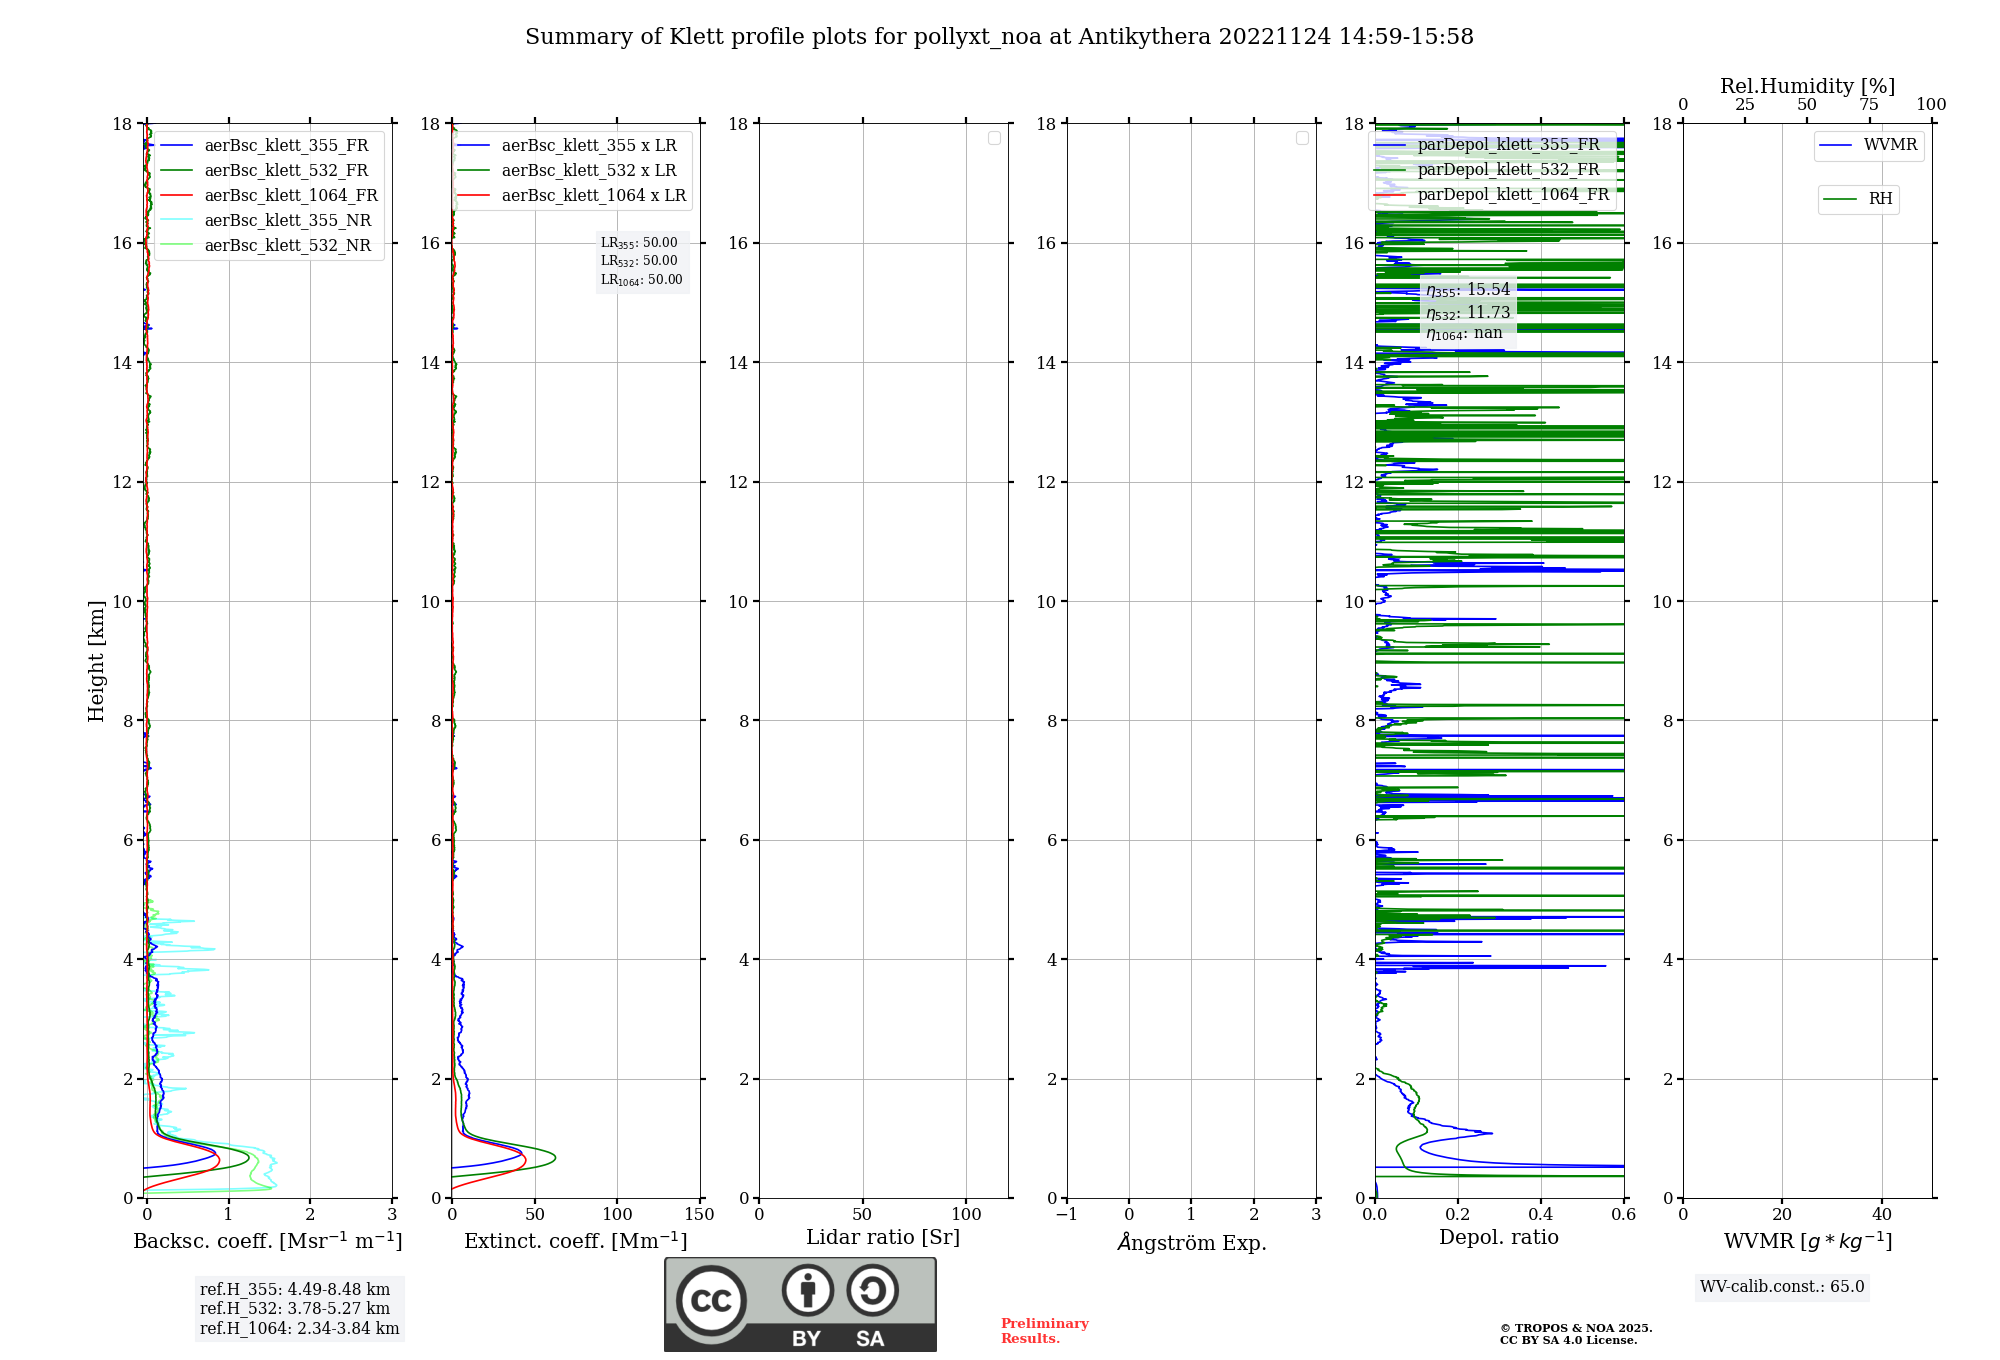Click the plot title 'Summary of Klett profile plots'

[1000, 37]
